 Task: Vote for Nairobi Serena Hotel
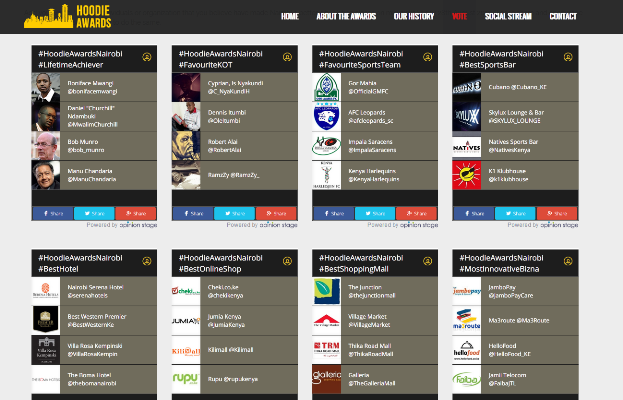pyautogui.click(x=94, y=291)
